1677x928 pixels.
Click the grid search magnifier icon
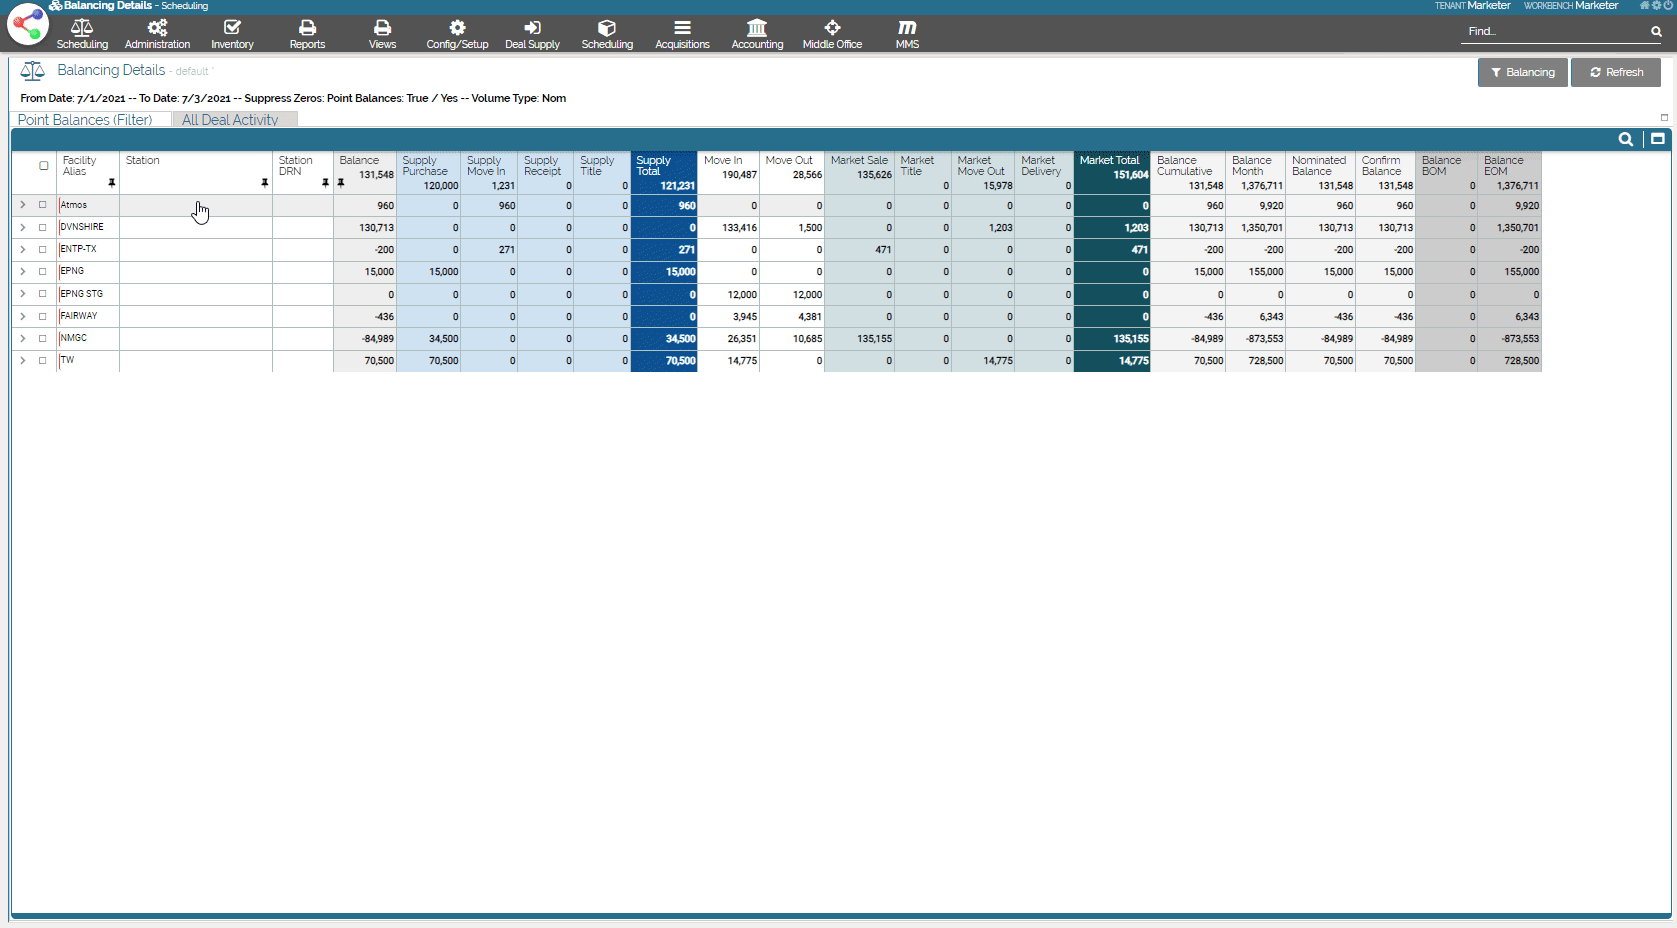point(1626,140)
